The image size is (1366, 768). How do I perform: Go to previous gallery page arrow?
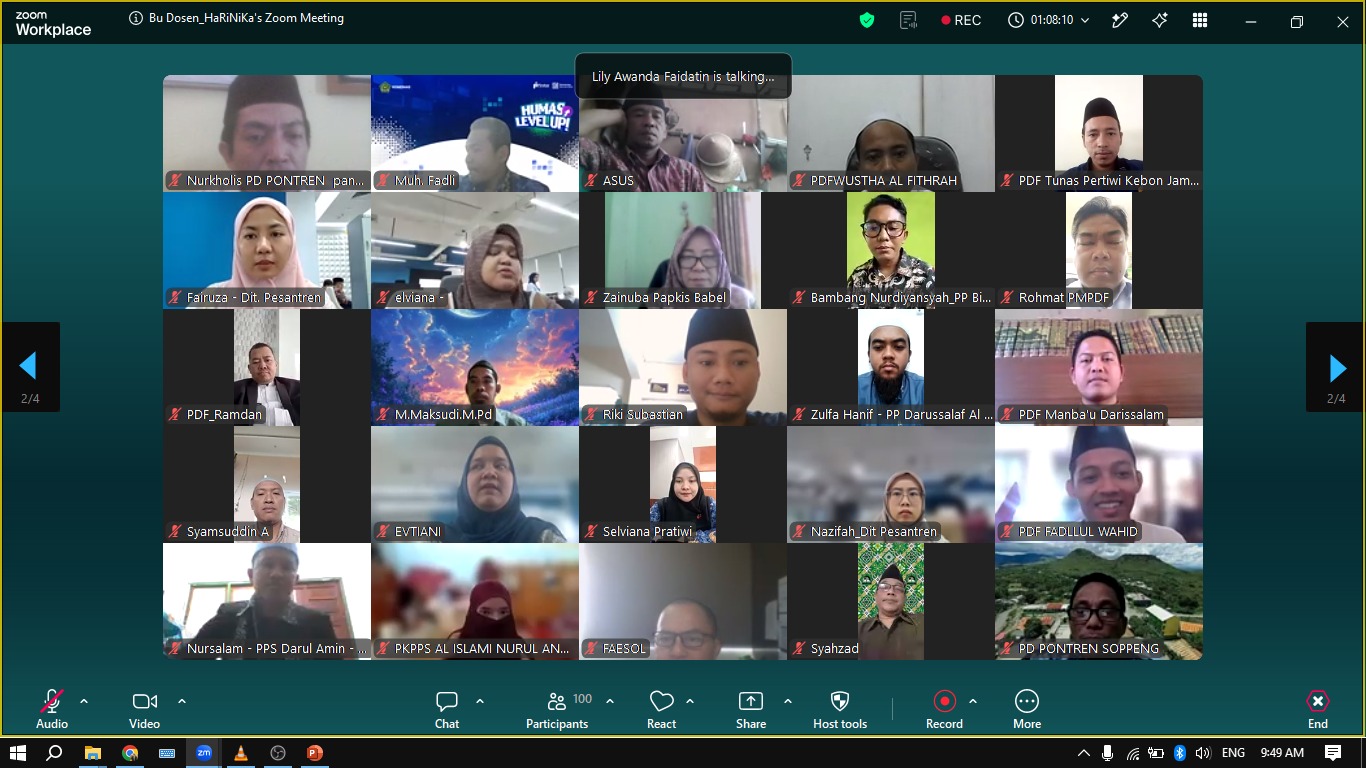[x=30, y=367]
